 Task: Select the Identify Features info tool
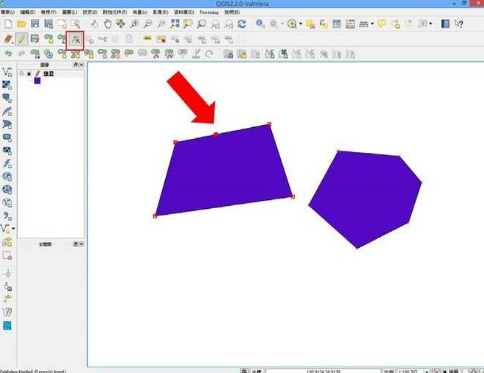[260, 24]
